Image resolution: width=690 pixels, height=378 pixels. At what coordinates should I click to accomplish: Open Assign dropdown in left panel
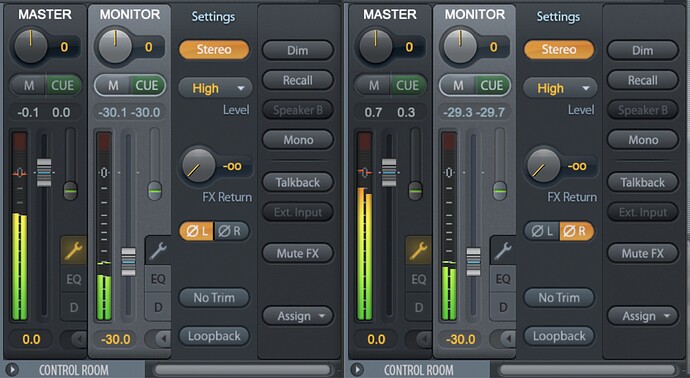click(x=298, y=316)
